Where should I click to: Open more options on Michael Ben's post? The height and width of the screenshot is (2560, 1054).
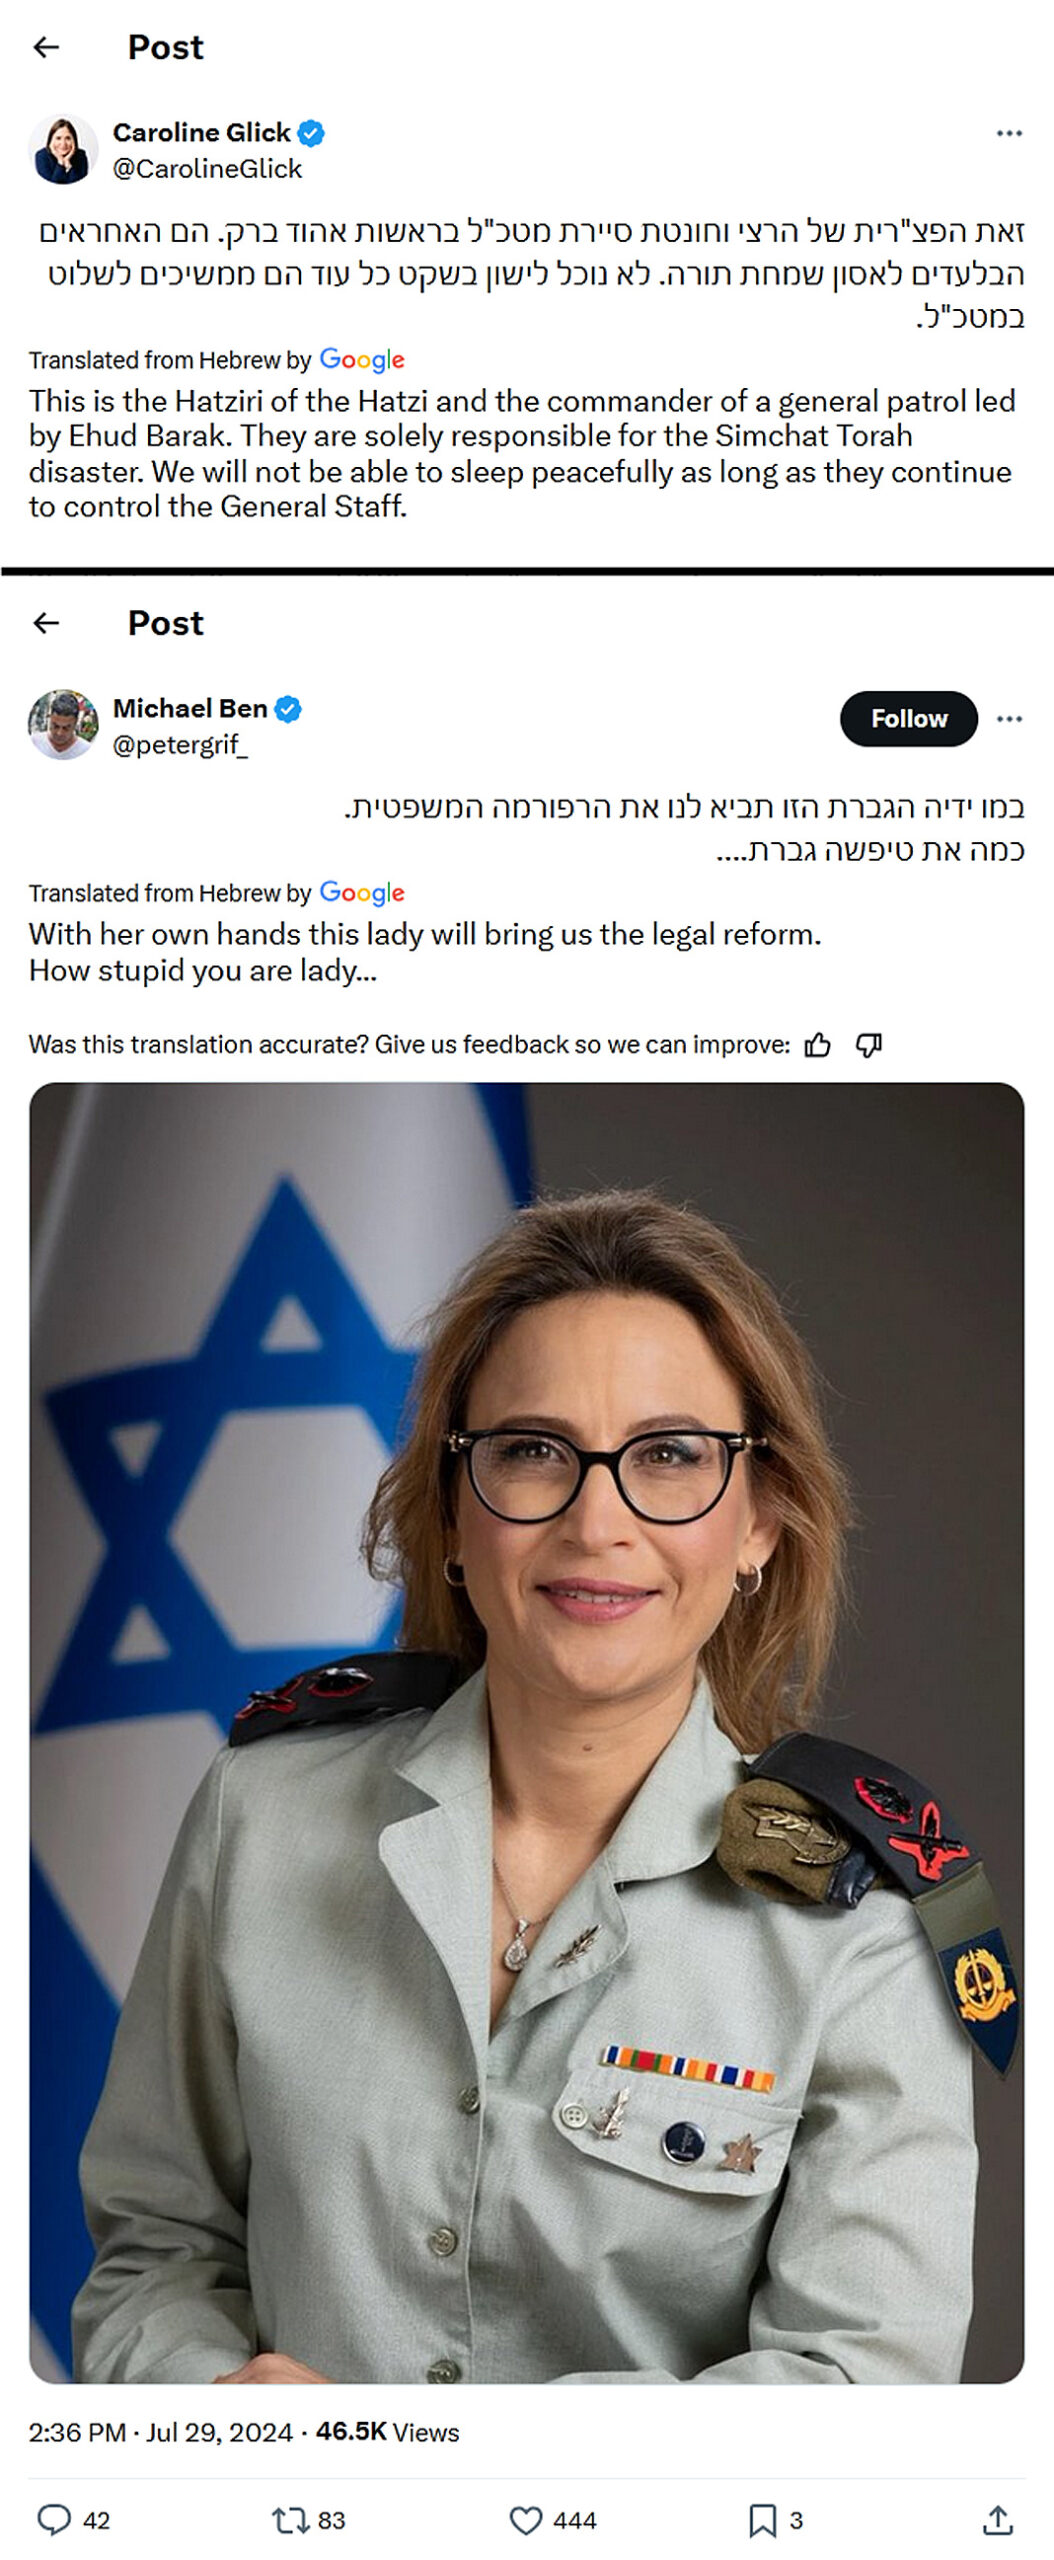click(x=1009, y=719)
